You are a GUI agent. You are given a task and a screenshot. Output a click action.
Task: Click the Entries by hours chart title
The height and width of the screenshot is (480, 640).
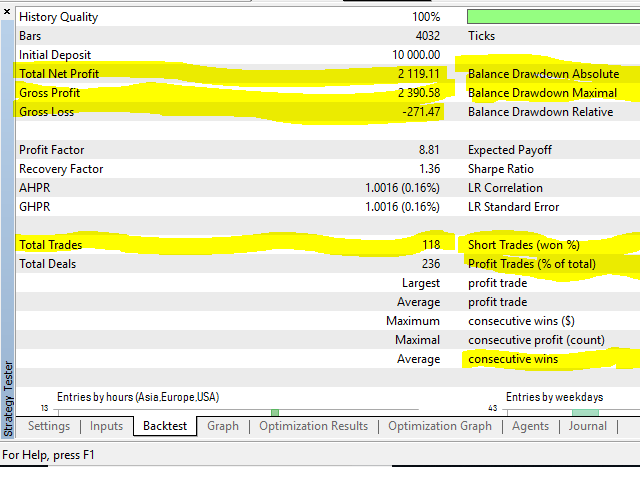138,397
